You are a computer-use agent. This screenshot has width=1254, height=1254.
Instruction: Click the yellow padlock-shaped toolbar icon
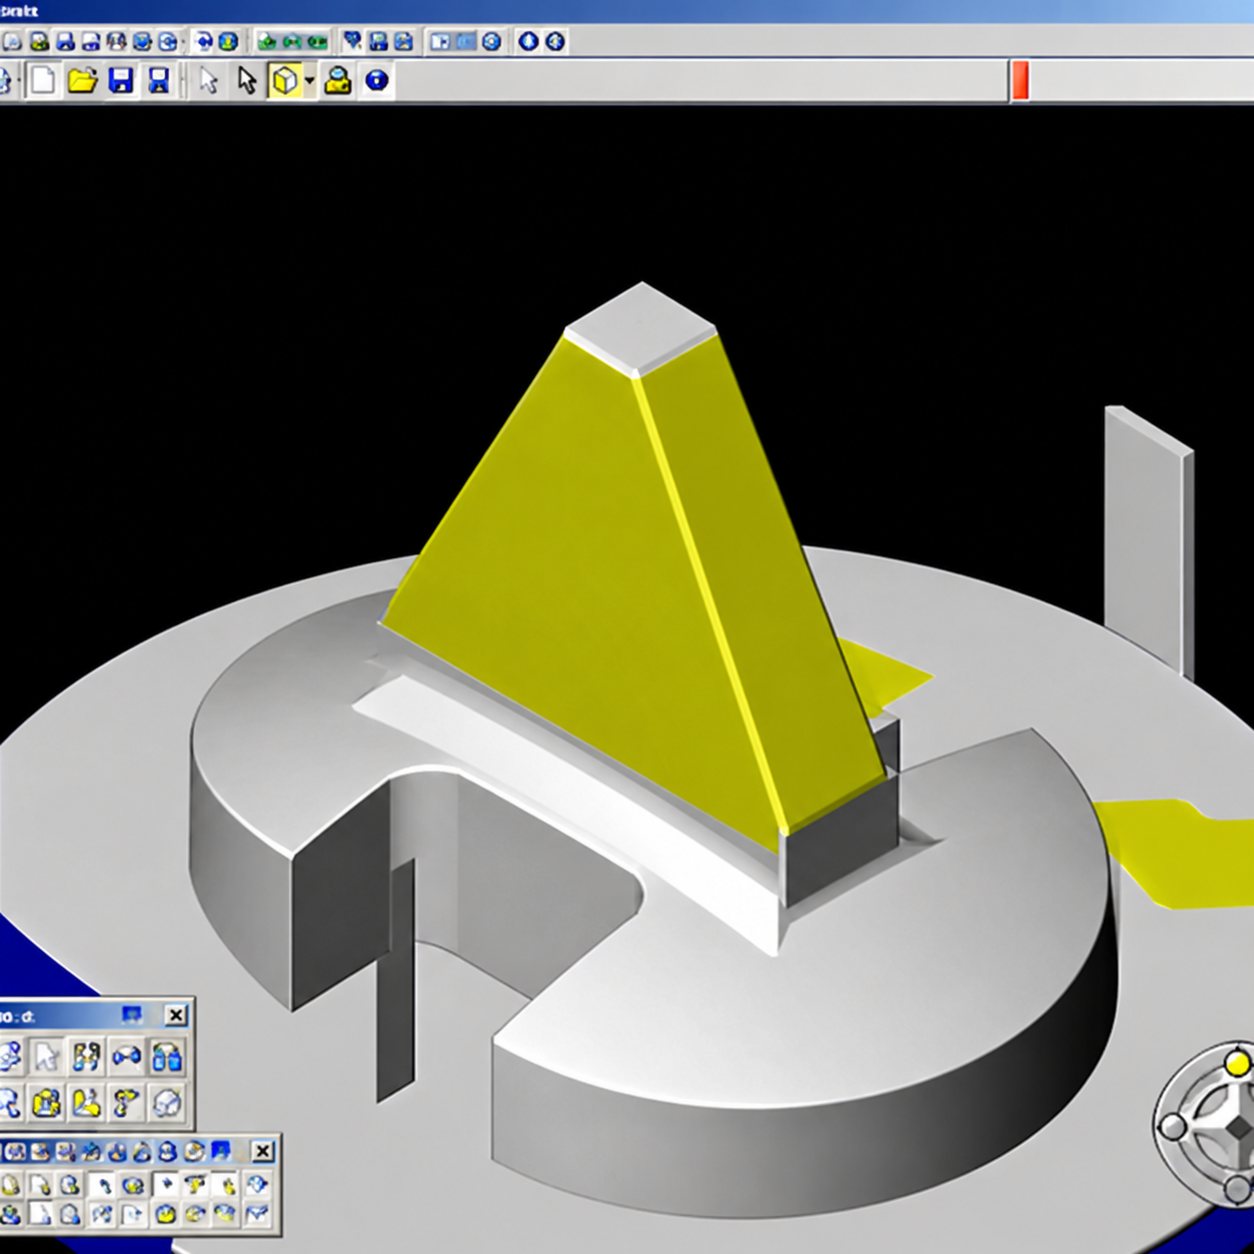tap(338, 80)
